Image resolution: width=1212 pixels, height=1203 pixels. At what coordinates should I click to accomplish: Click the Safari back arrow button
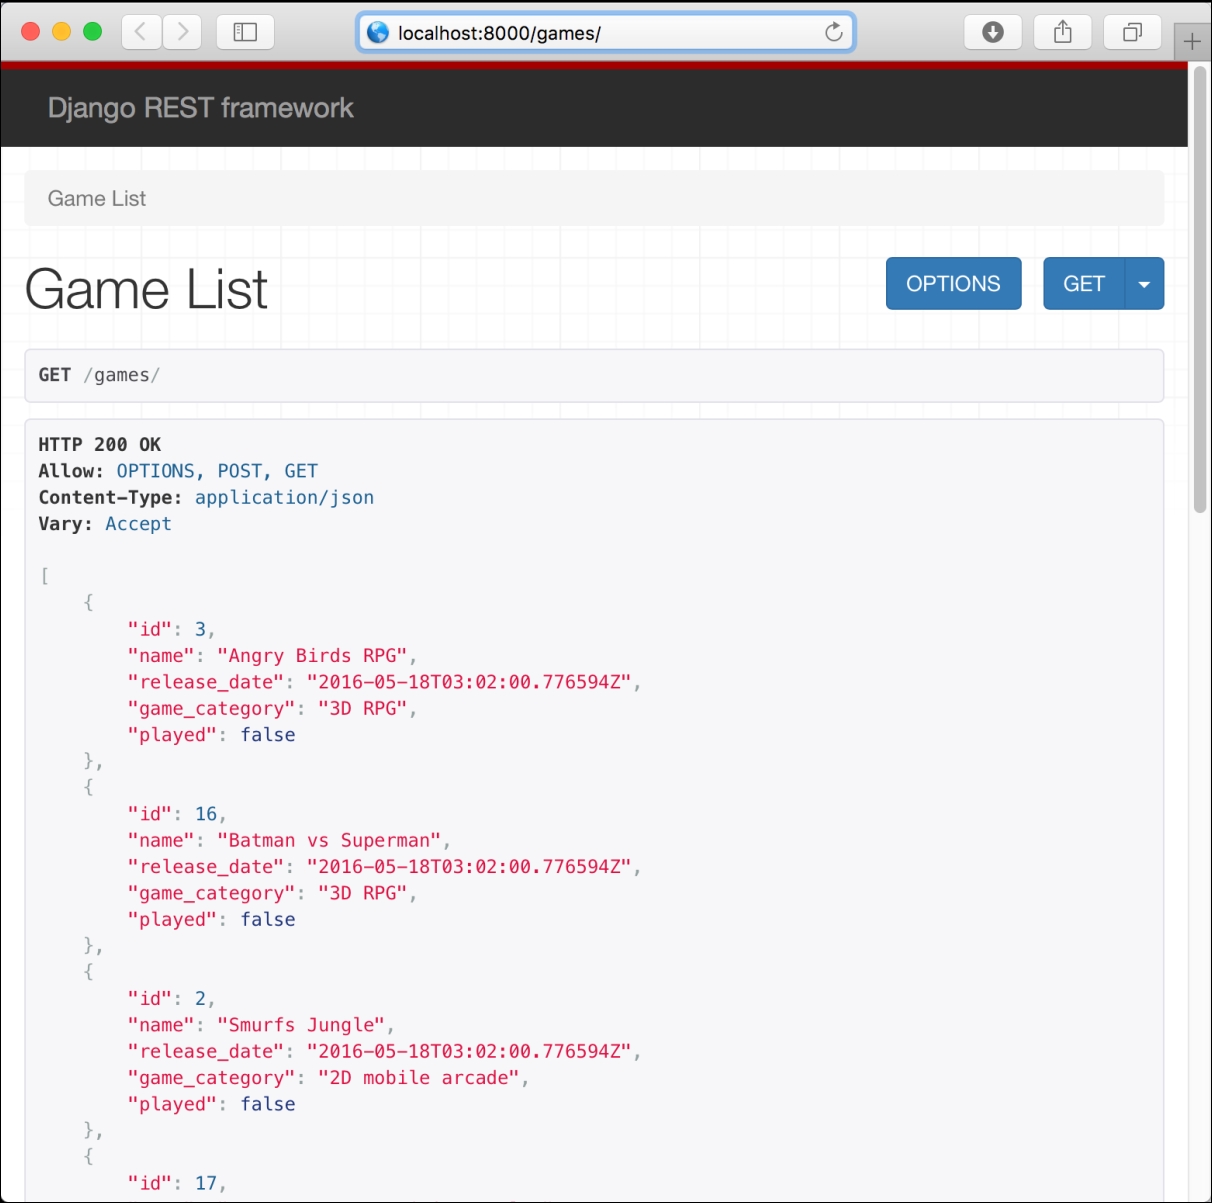click(141, 32)
